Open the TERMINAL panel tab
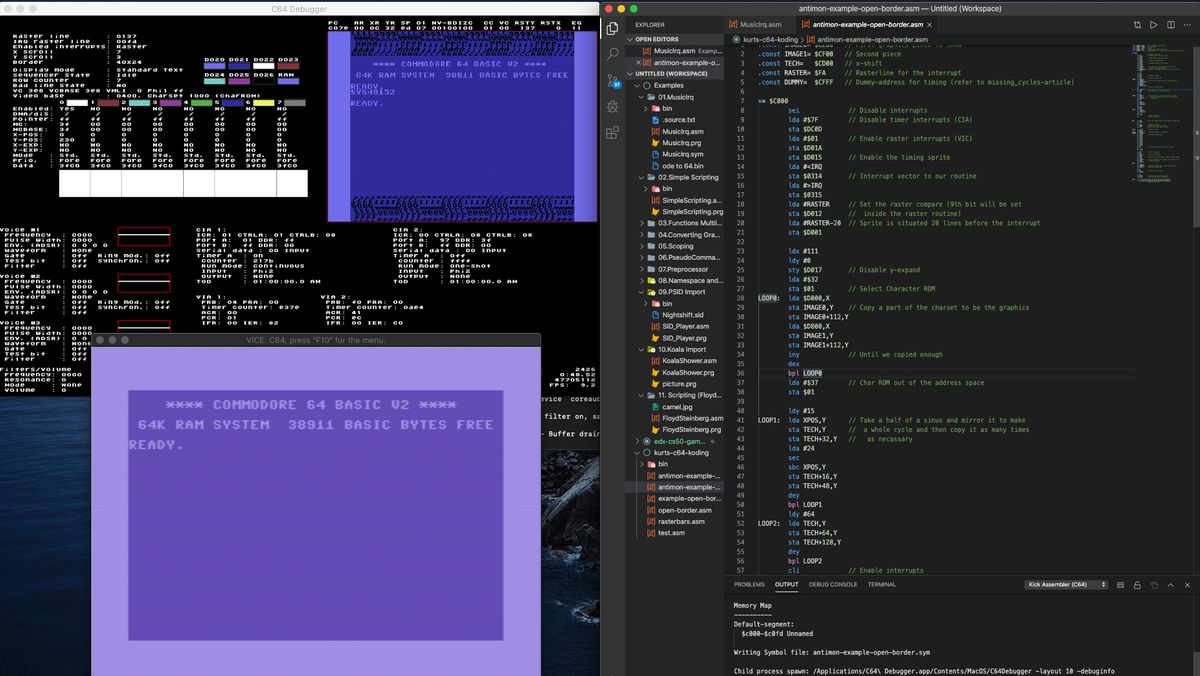Viewport: 1200px width, 676px height. point(880,584)
